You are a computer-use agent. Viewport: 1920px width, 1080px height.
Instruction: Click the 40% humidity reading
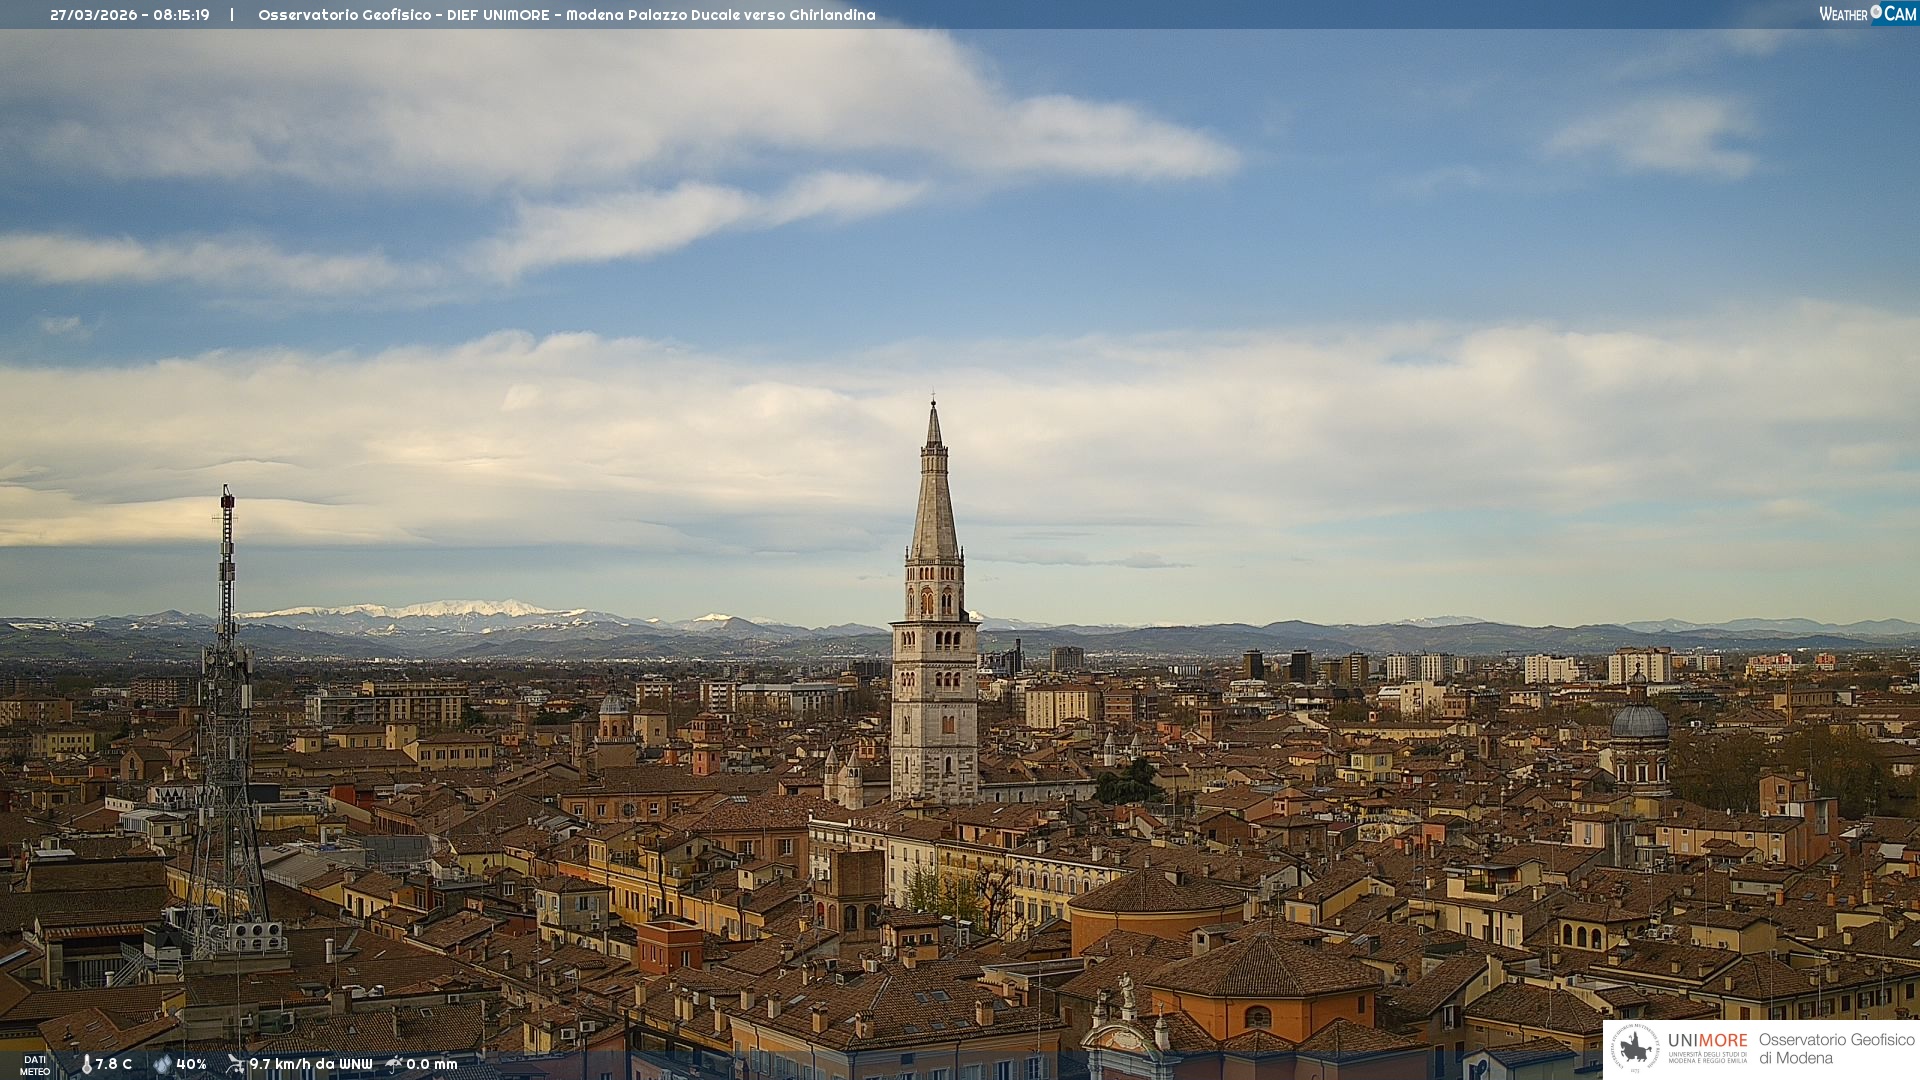point(191,1064)
